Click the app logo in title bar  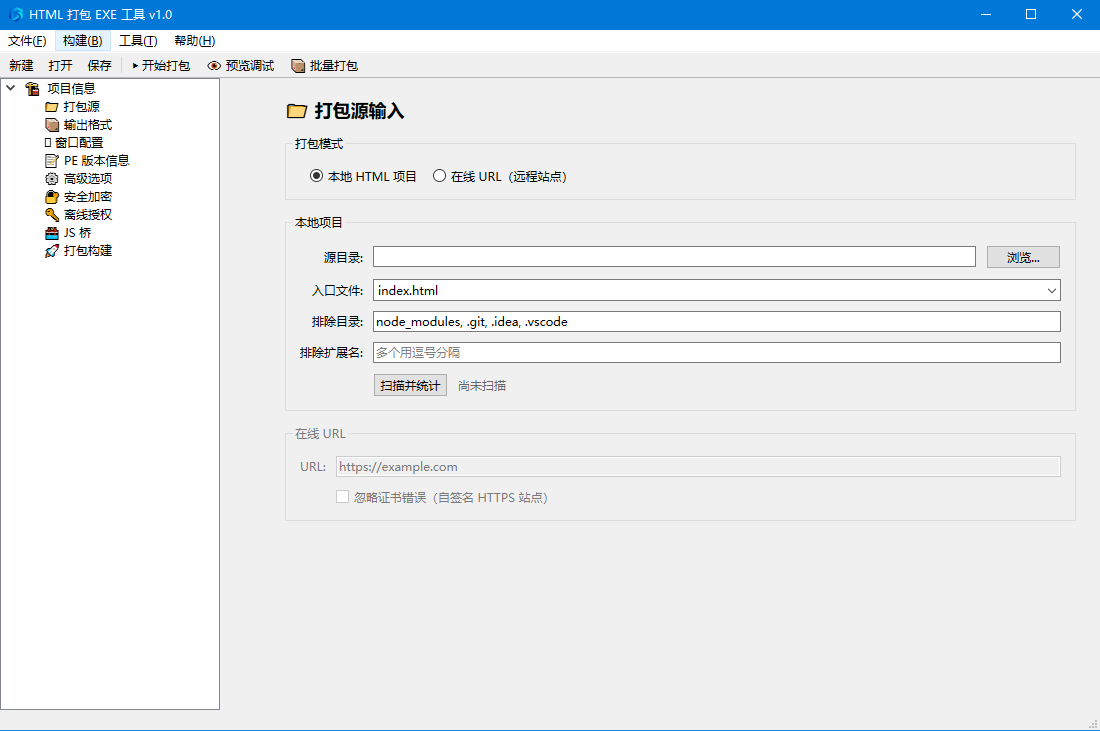tap(15, 14)
